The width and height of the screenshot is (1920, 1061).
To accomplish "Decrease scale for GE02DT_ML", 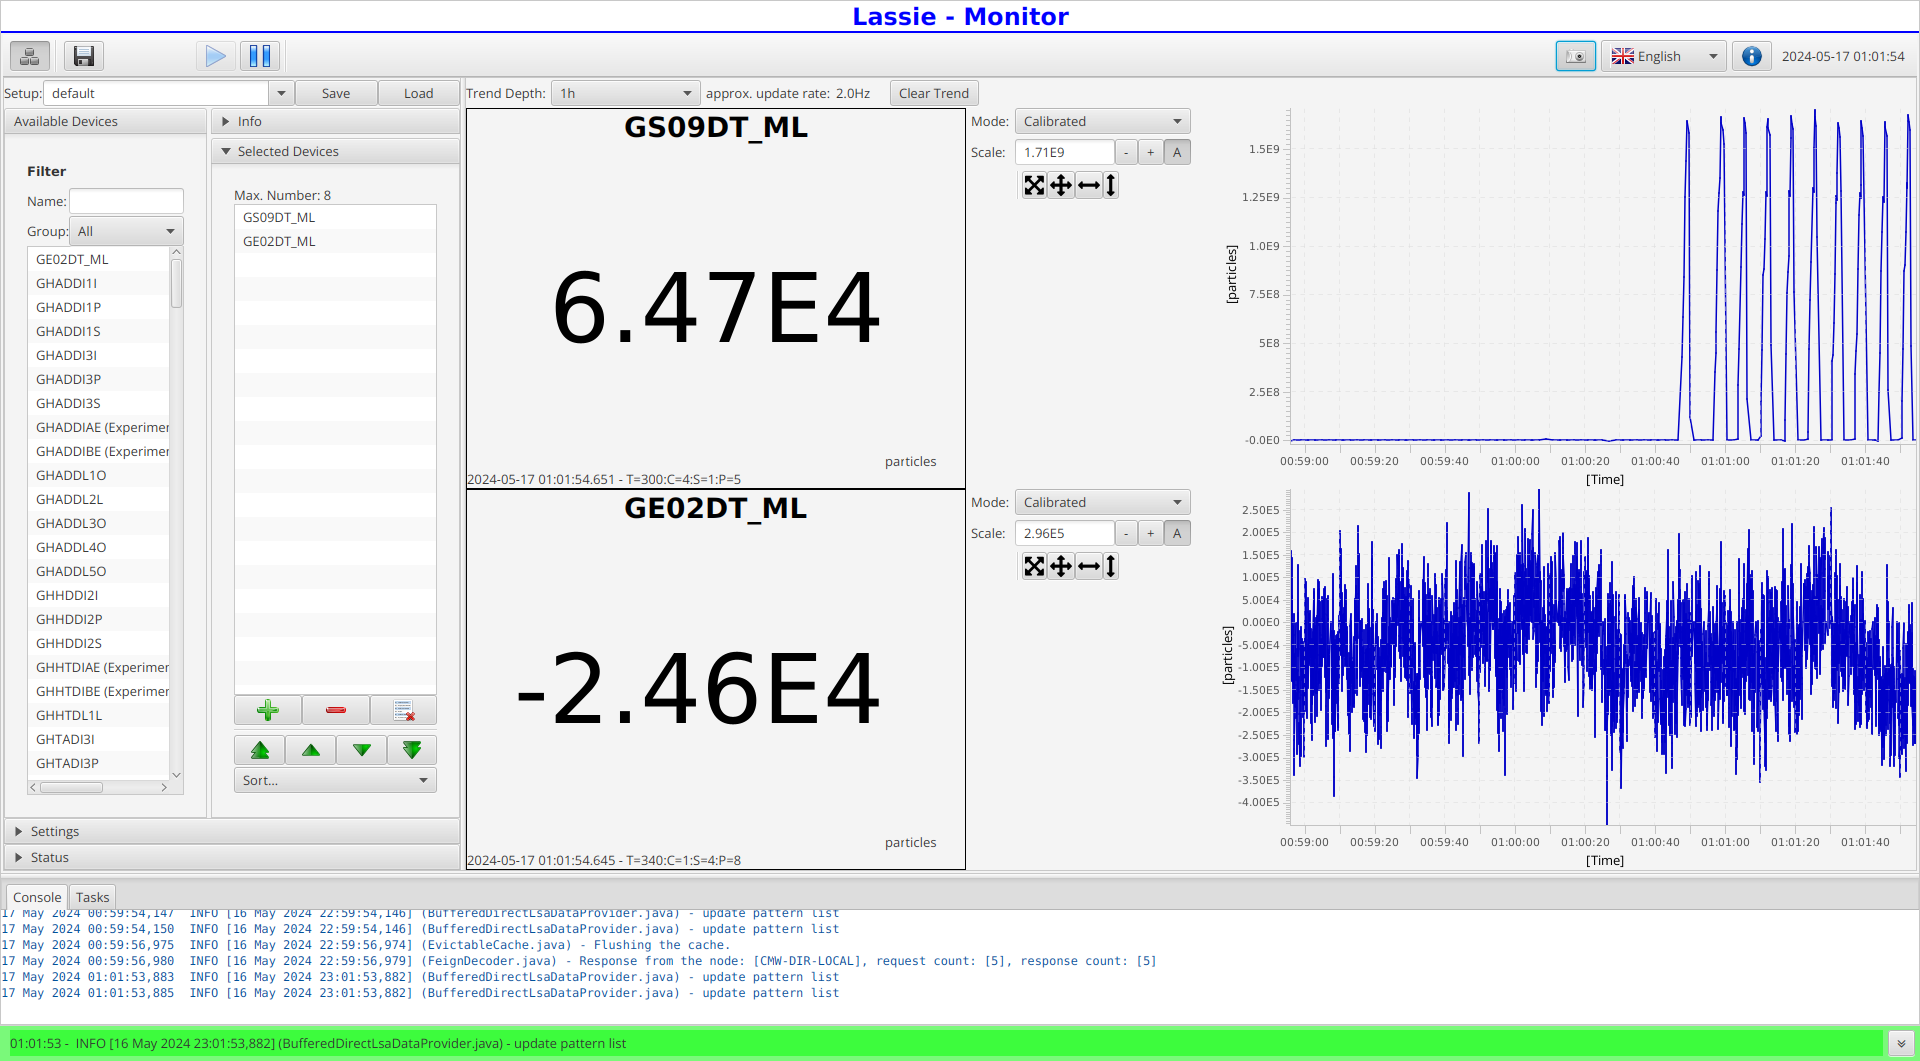I will pyautogui.click(x=1126, y=533).
